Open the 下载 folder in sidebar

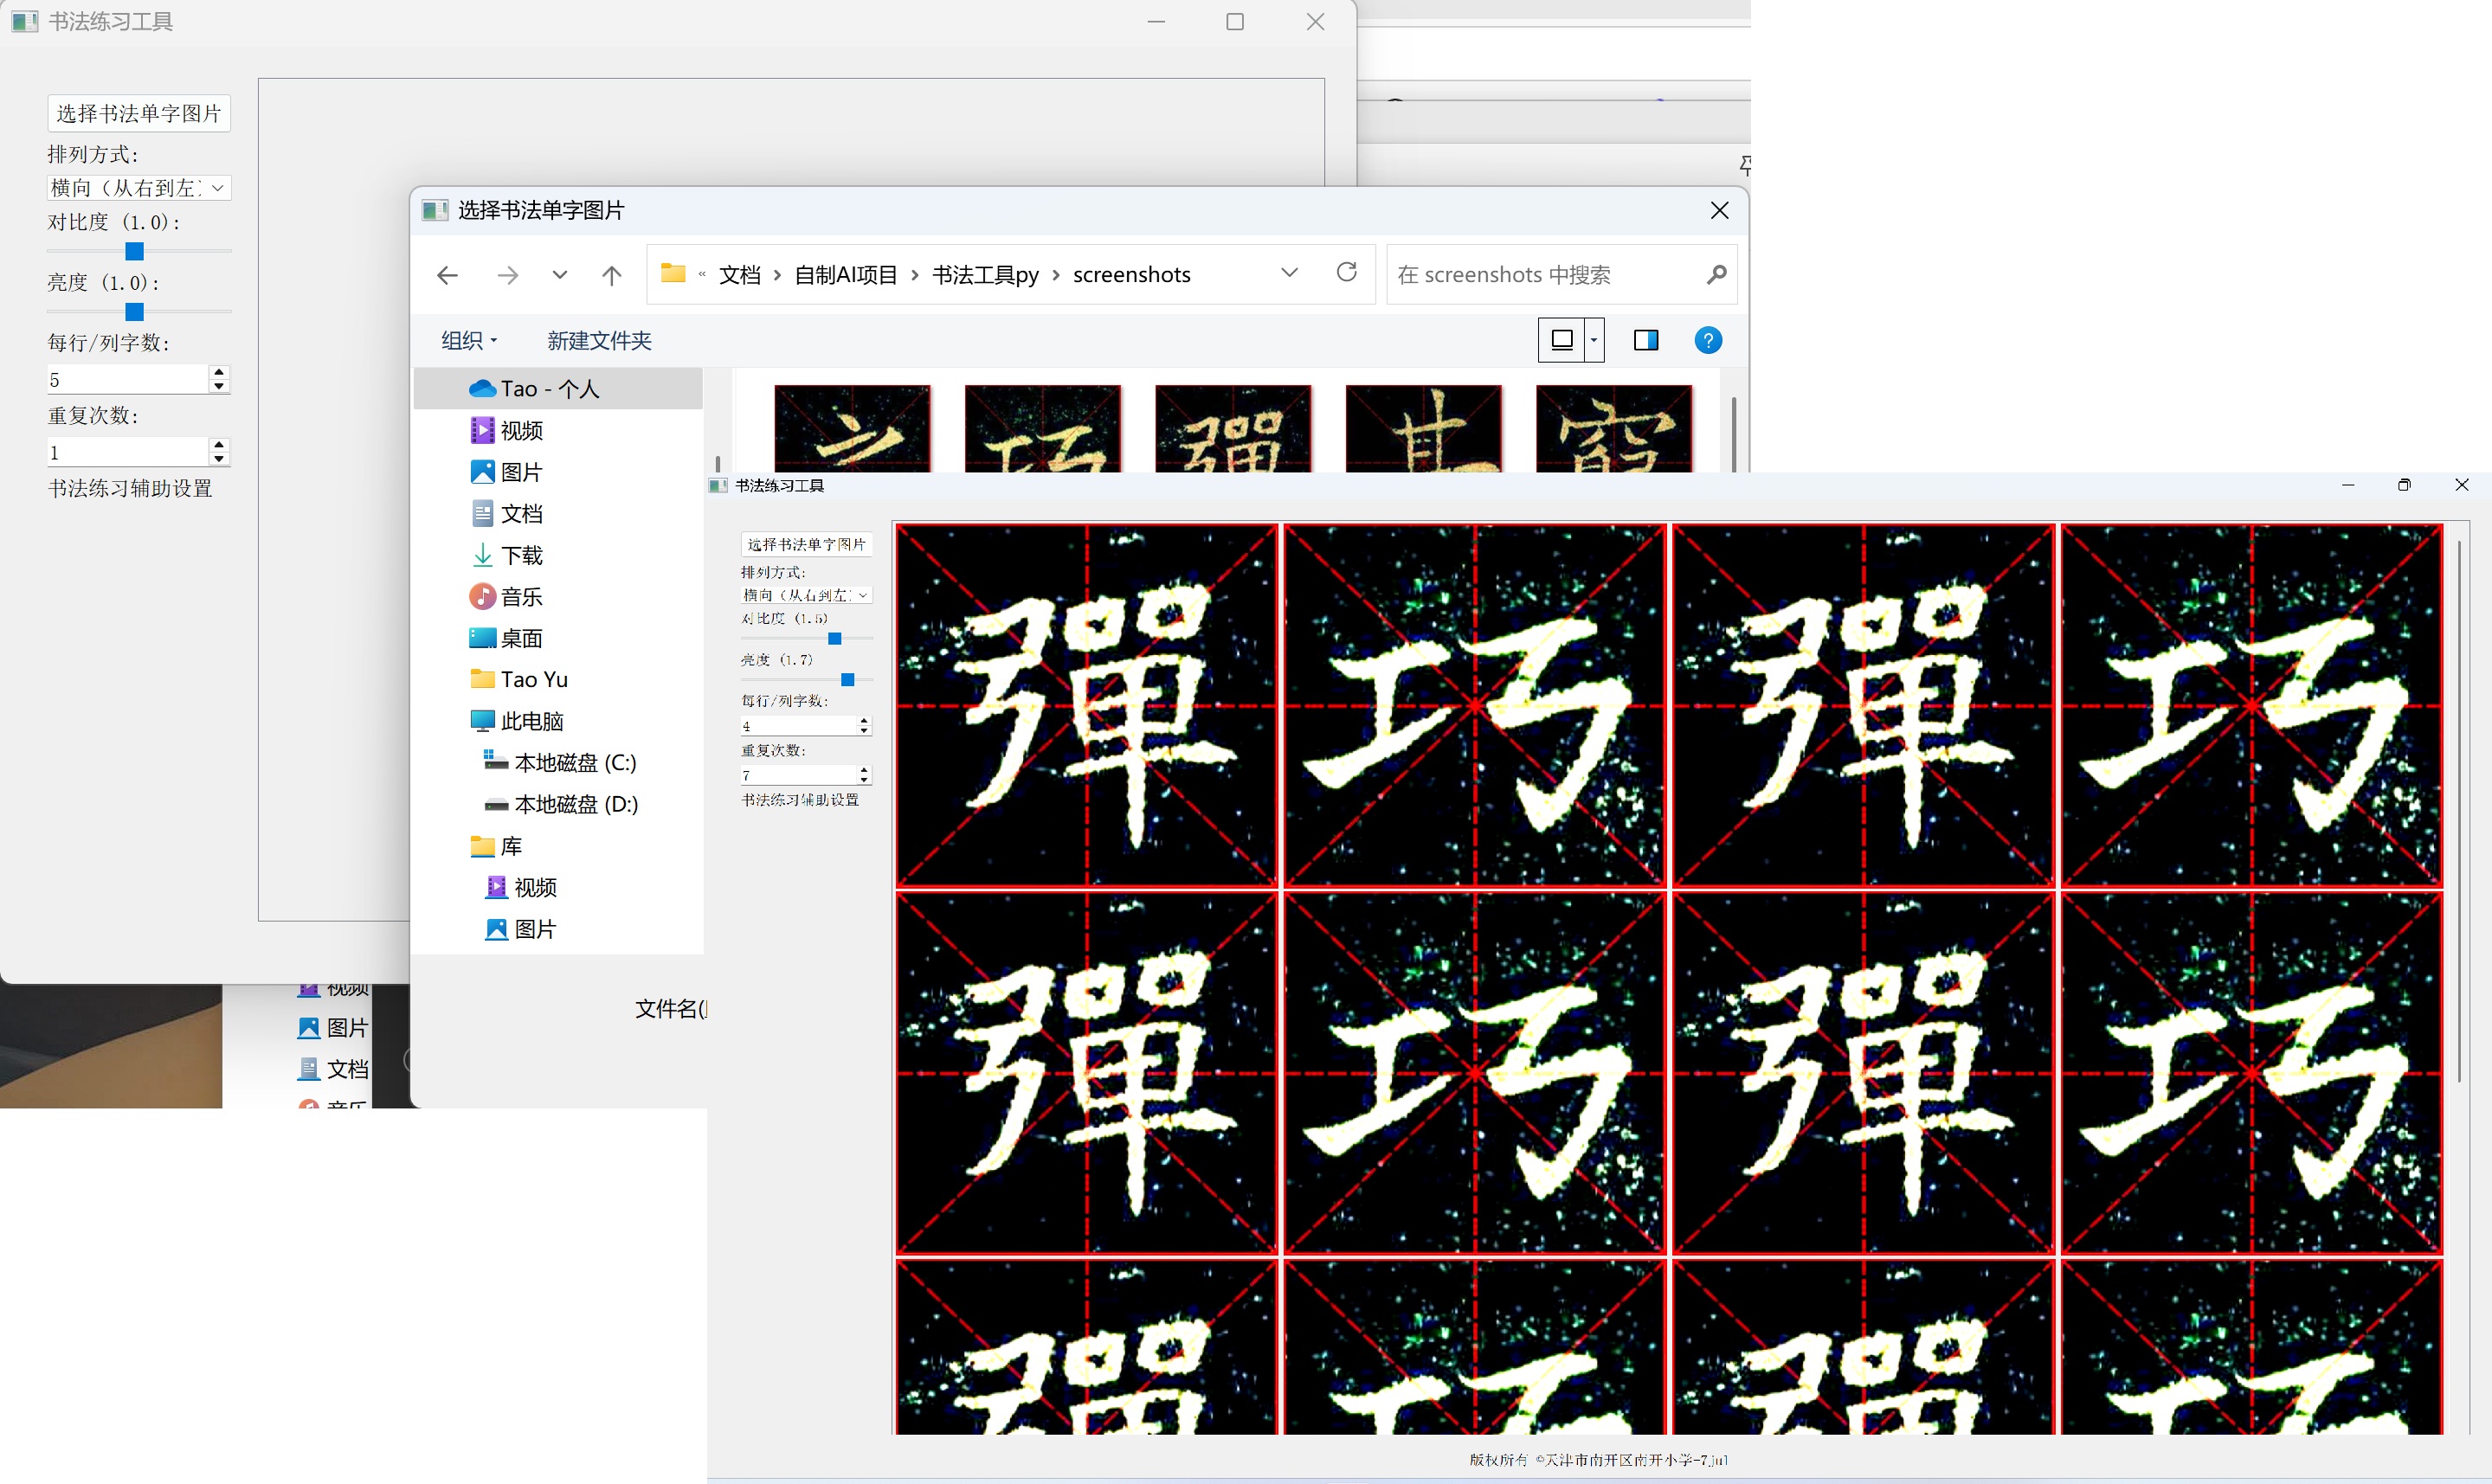coord(521,555)
